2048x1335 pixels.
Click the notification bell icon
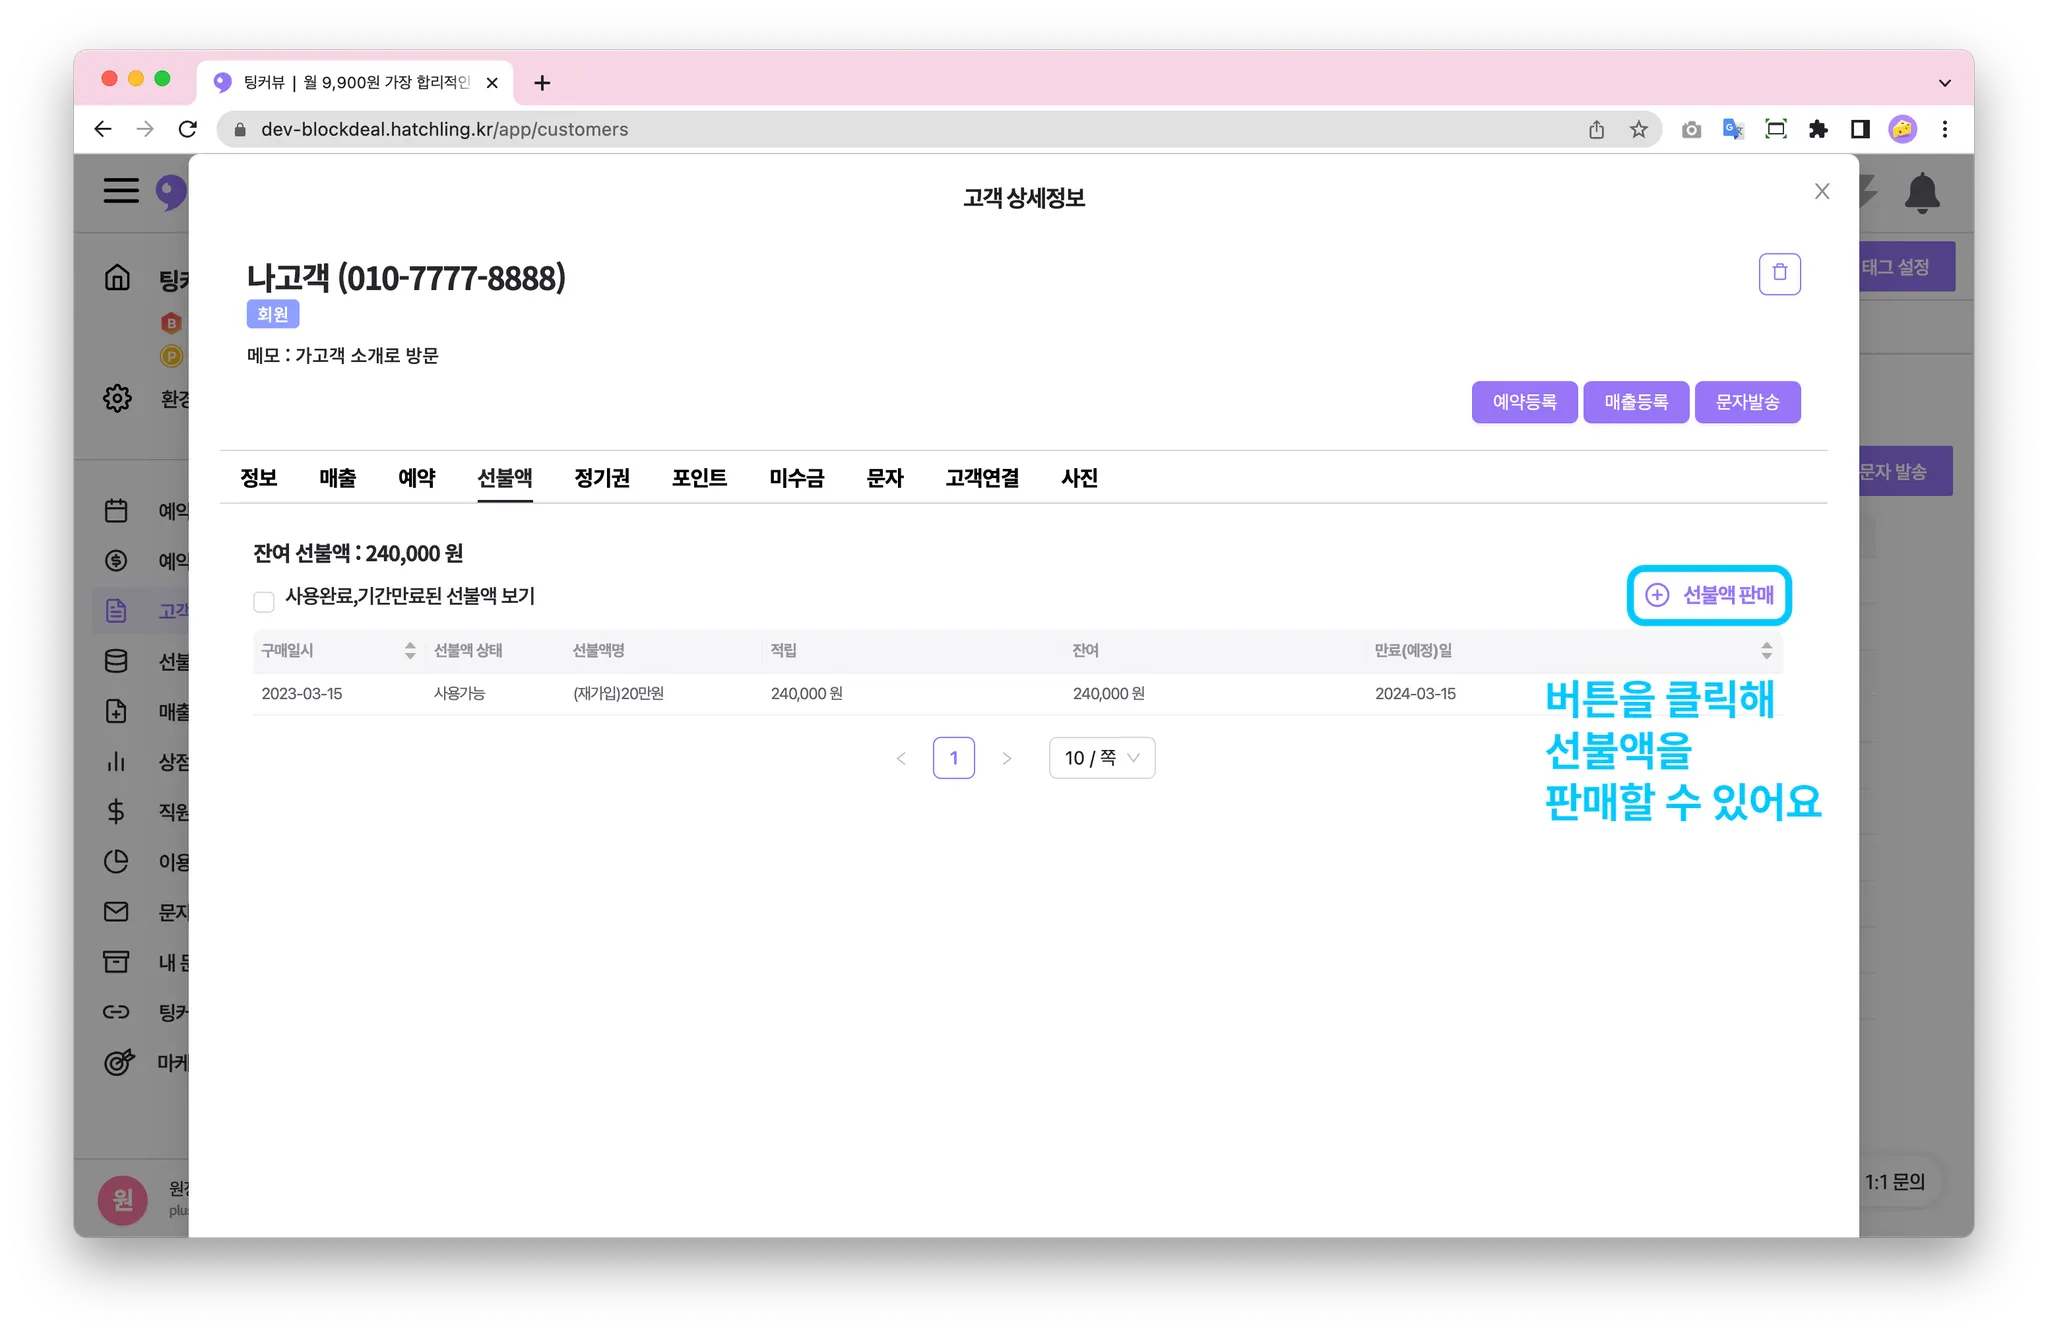tap(1921, 193)
